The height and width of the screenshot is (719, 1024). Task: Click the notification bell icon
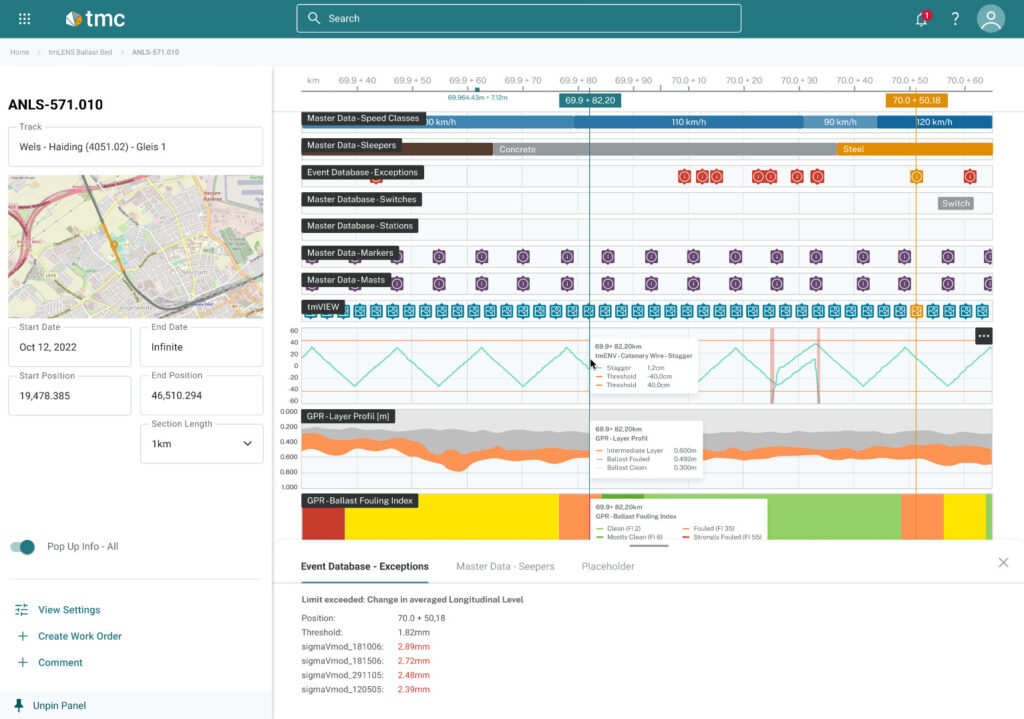coord(920,18)
